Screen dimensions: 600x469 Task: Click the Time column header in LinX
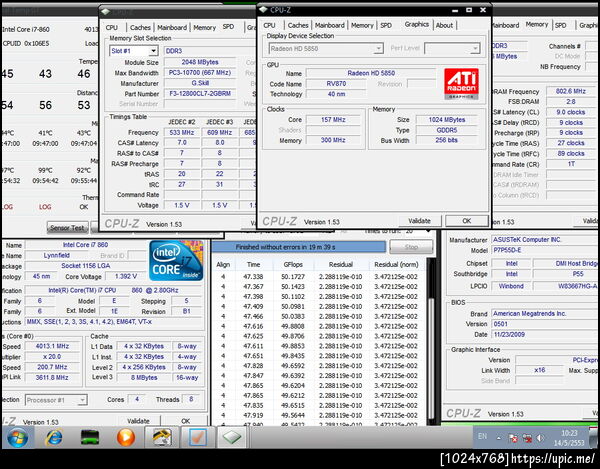coord(253,264)
